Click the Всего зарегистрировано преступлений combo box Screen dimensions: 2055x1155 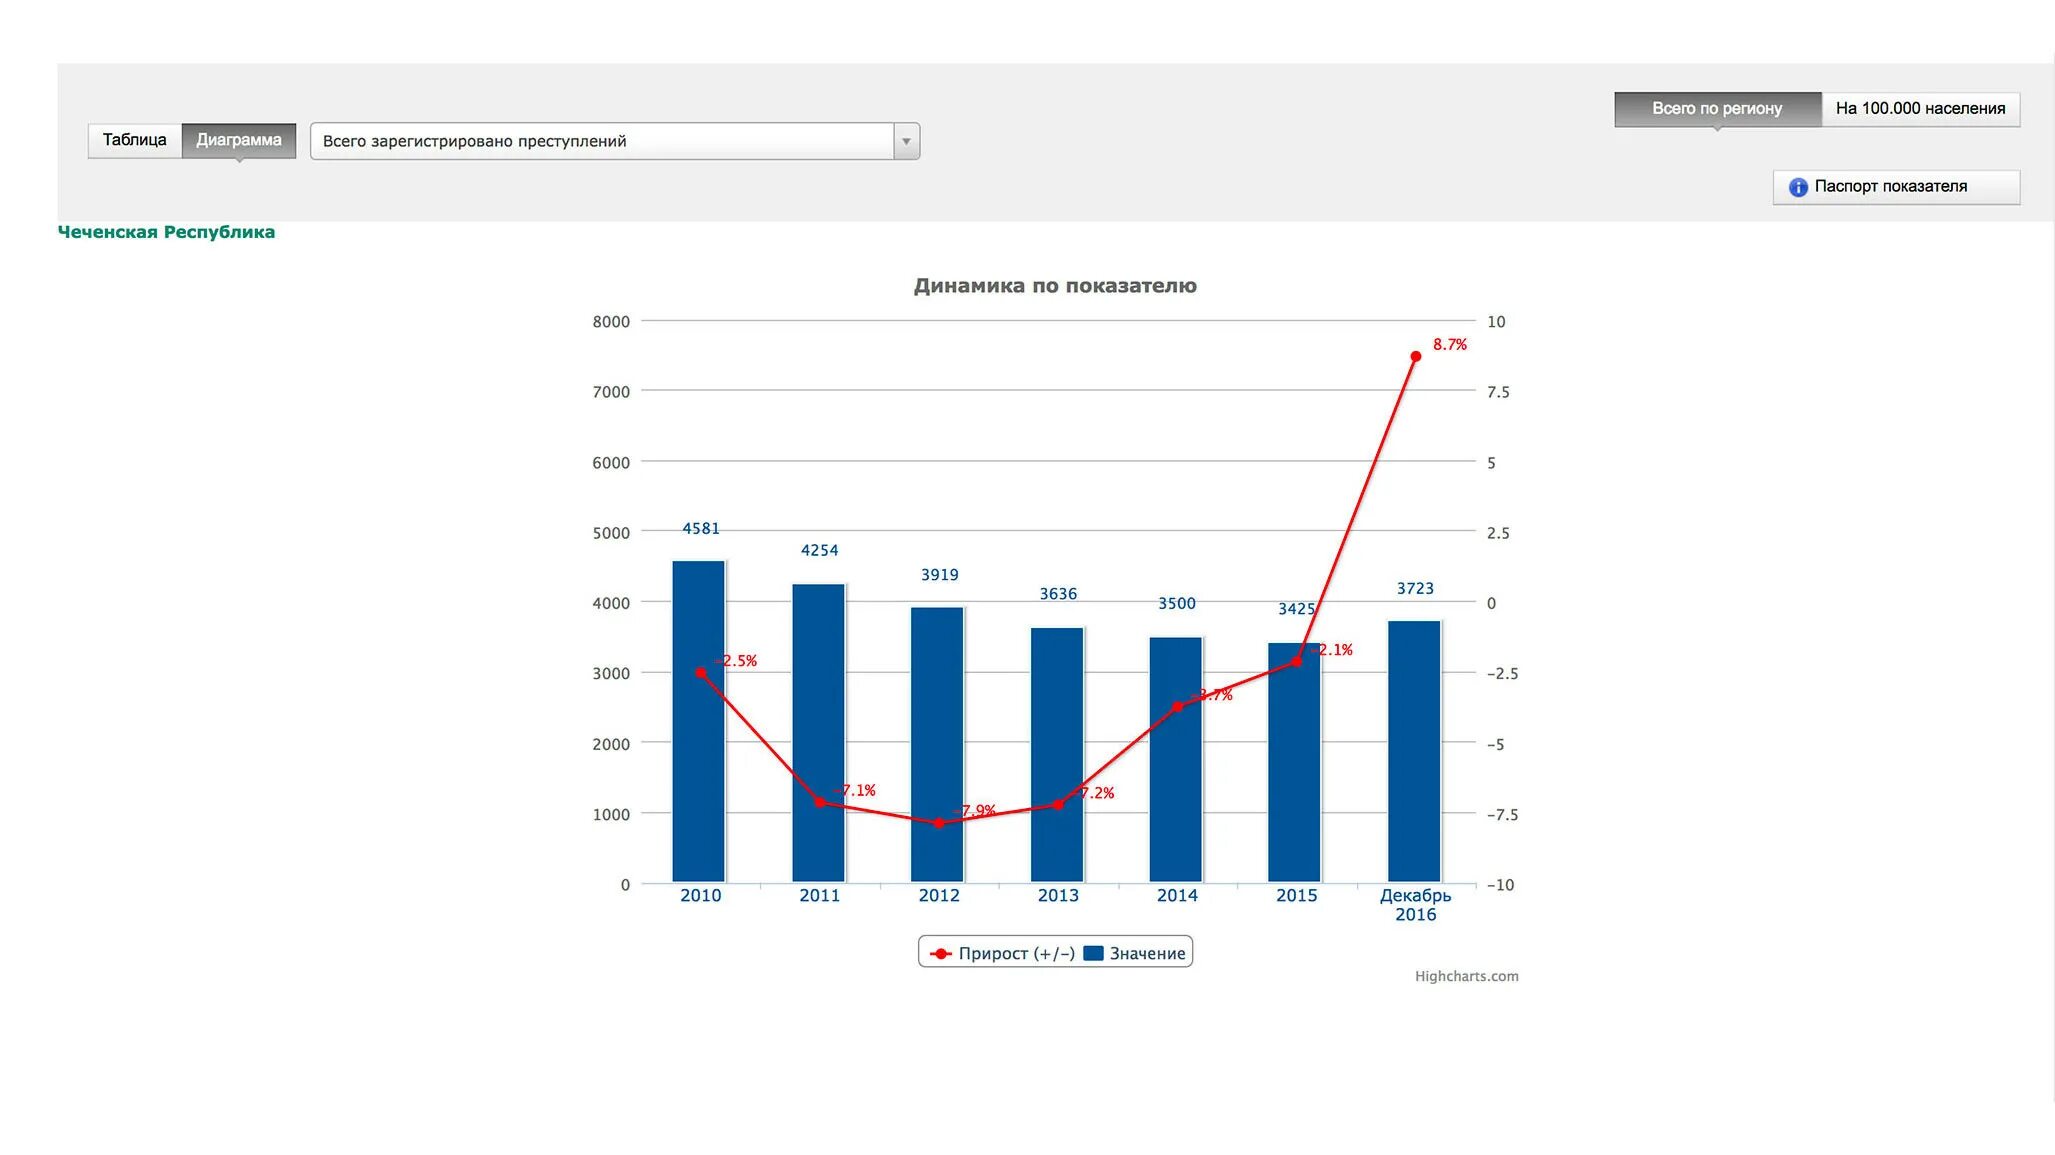pos(601,141)
